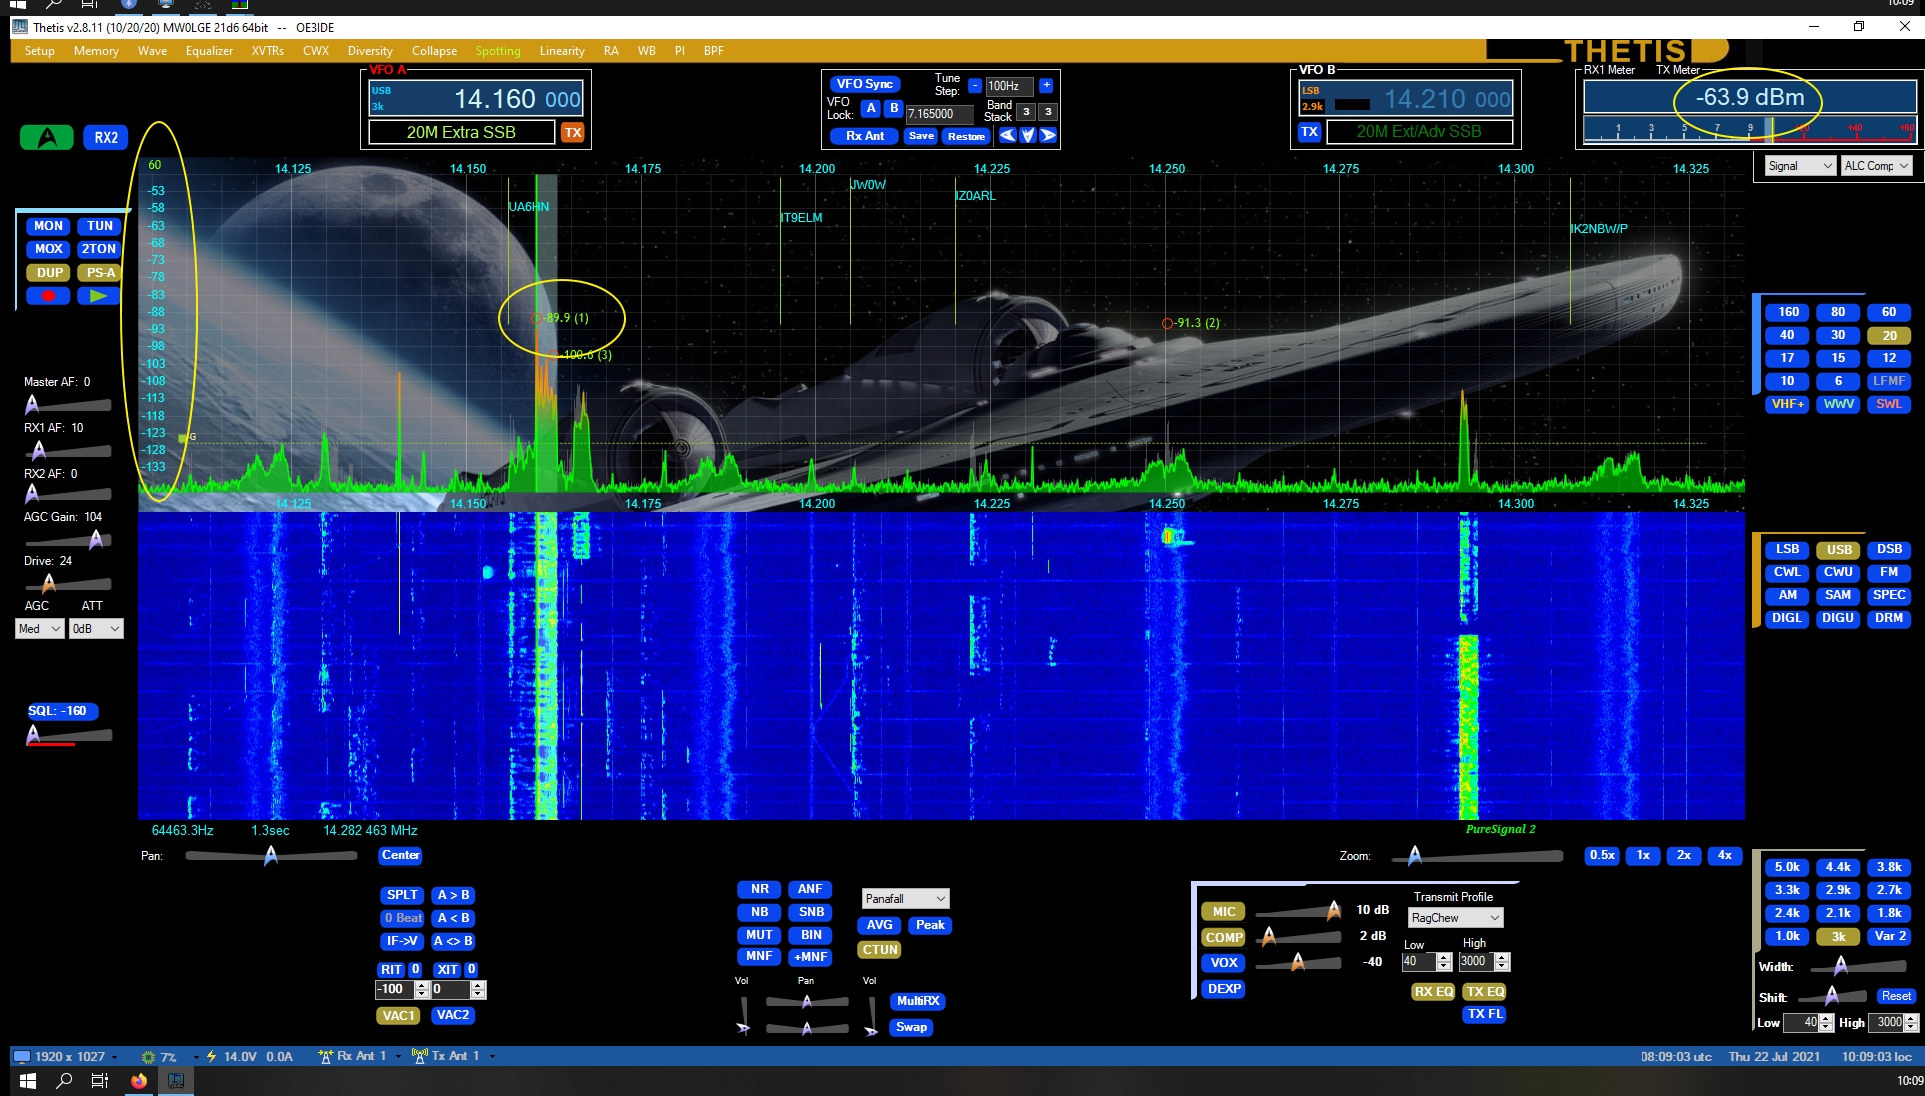Click the VFO Sync button

[x=865, y=84]
